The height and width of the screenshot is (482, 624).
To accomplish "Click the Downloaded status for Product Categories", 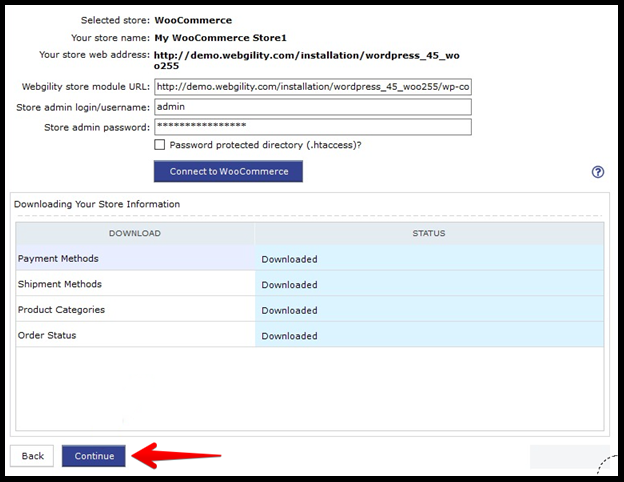I will (x=290, y=311).
